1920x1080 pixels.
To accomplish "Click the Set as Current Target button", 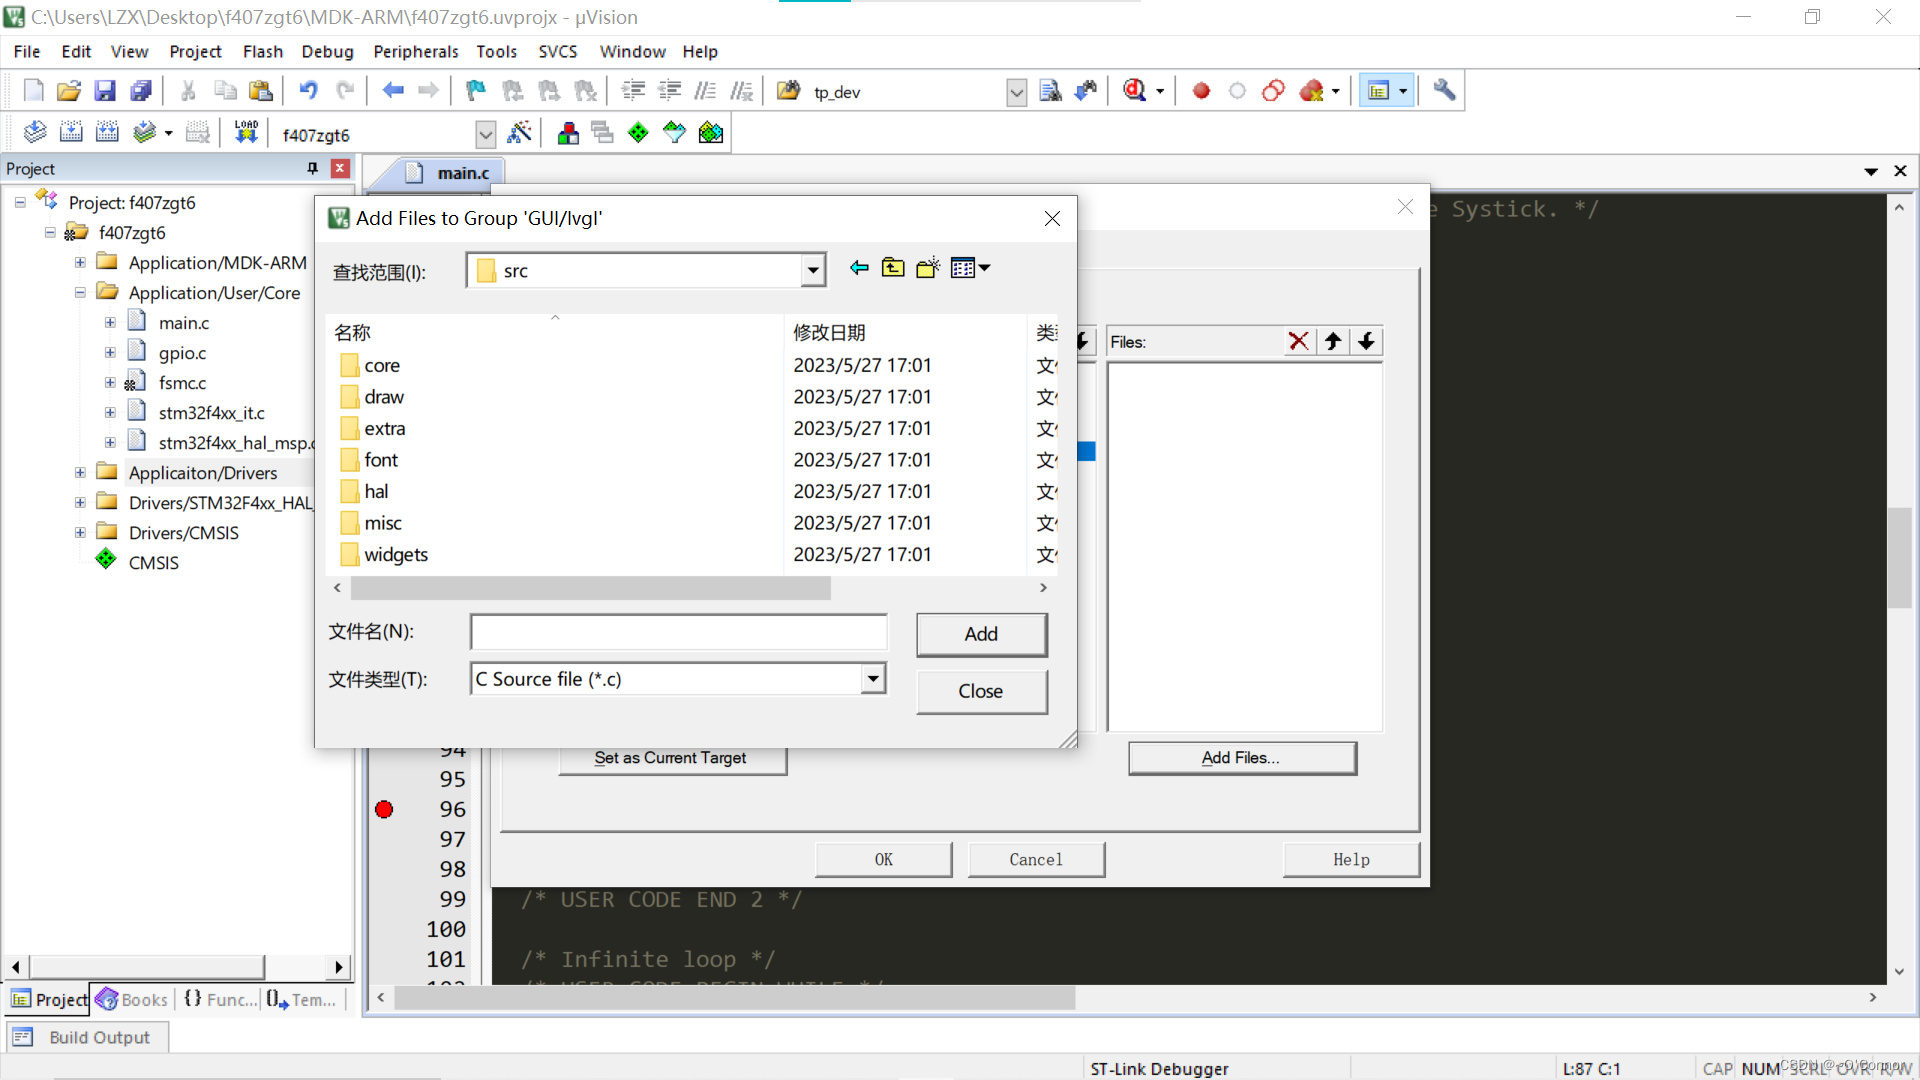I will (671, 758).
